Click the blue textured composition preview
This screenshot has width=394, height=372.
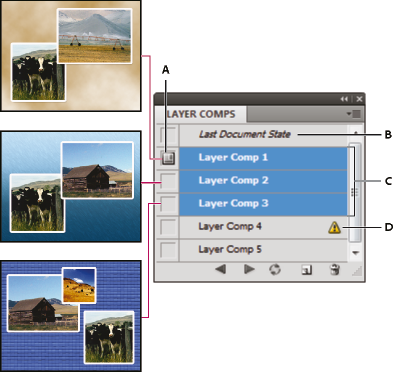[70, 316]
